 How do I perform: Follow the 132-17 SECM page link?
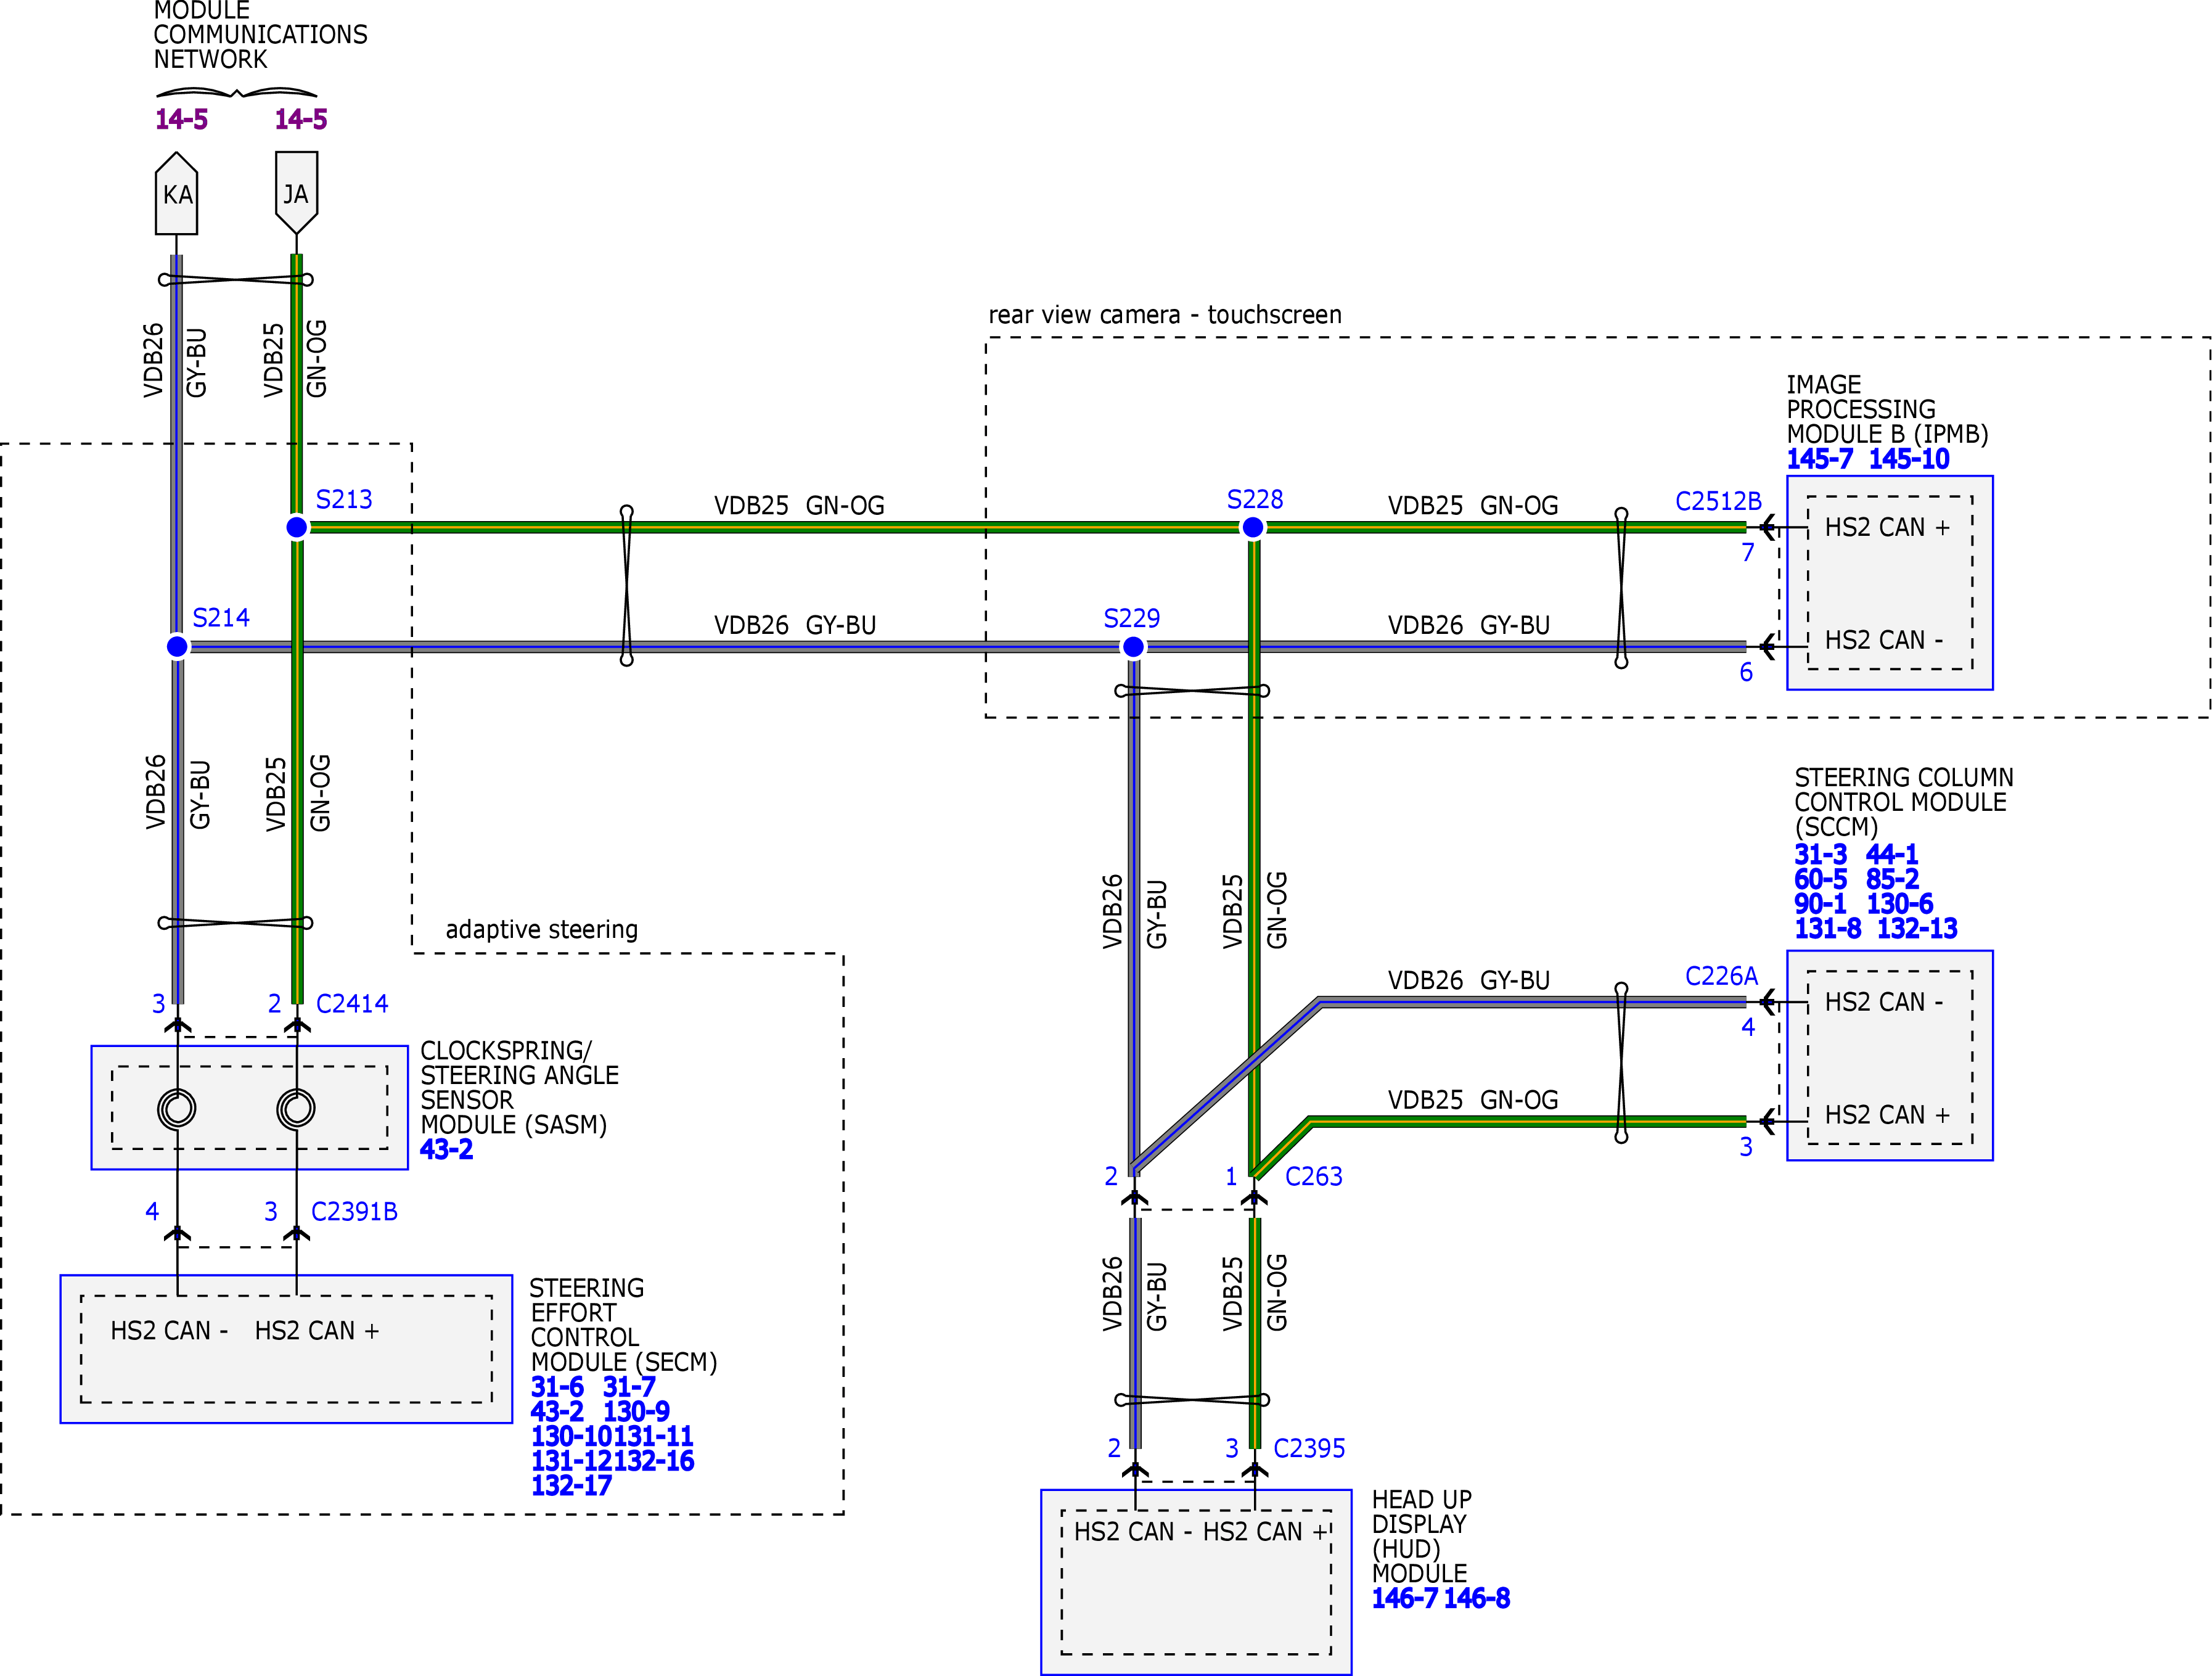tap(571, 1485)
